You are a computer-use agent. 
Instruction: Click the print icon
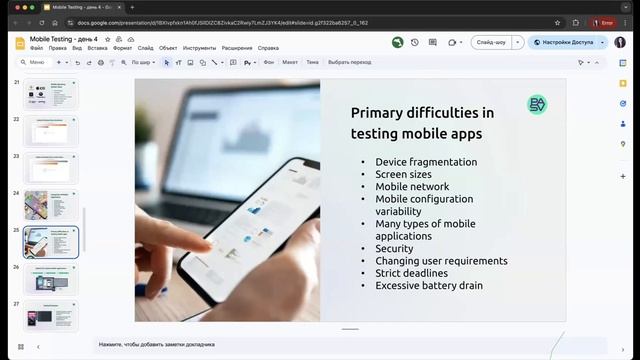pyautogui.click(x=101, y=62)
